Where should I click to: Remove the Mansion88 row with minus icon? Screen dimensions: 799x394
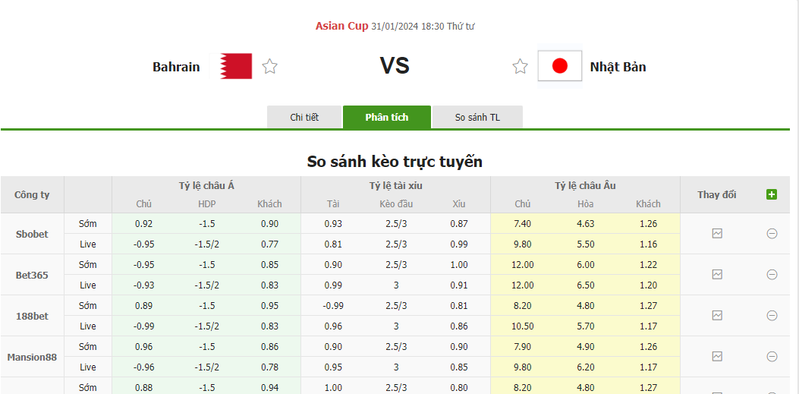point(772,356)
